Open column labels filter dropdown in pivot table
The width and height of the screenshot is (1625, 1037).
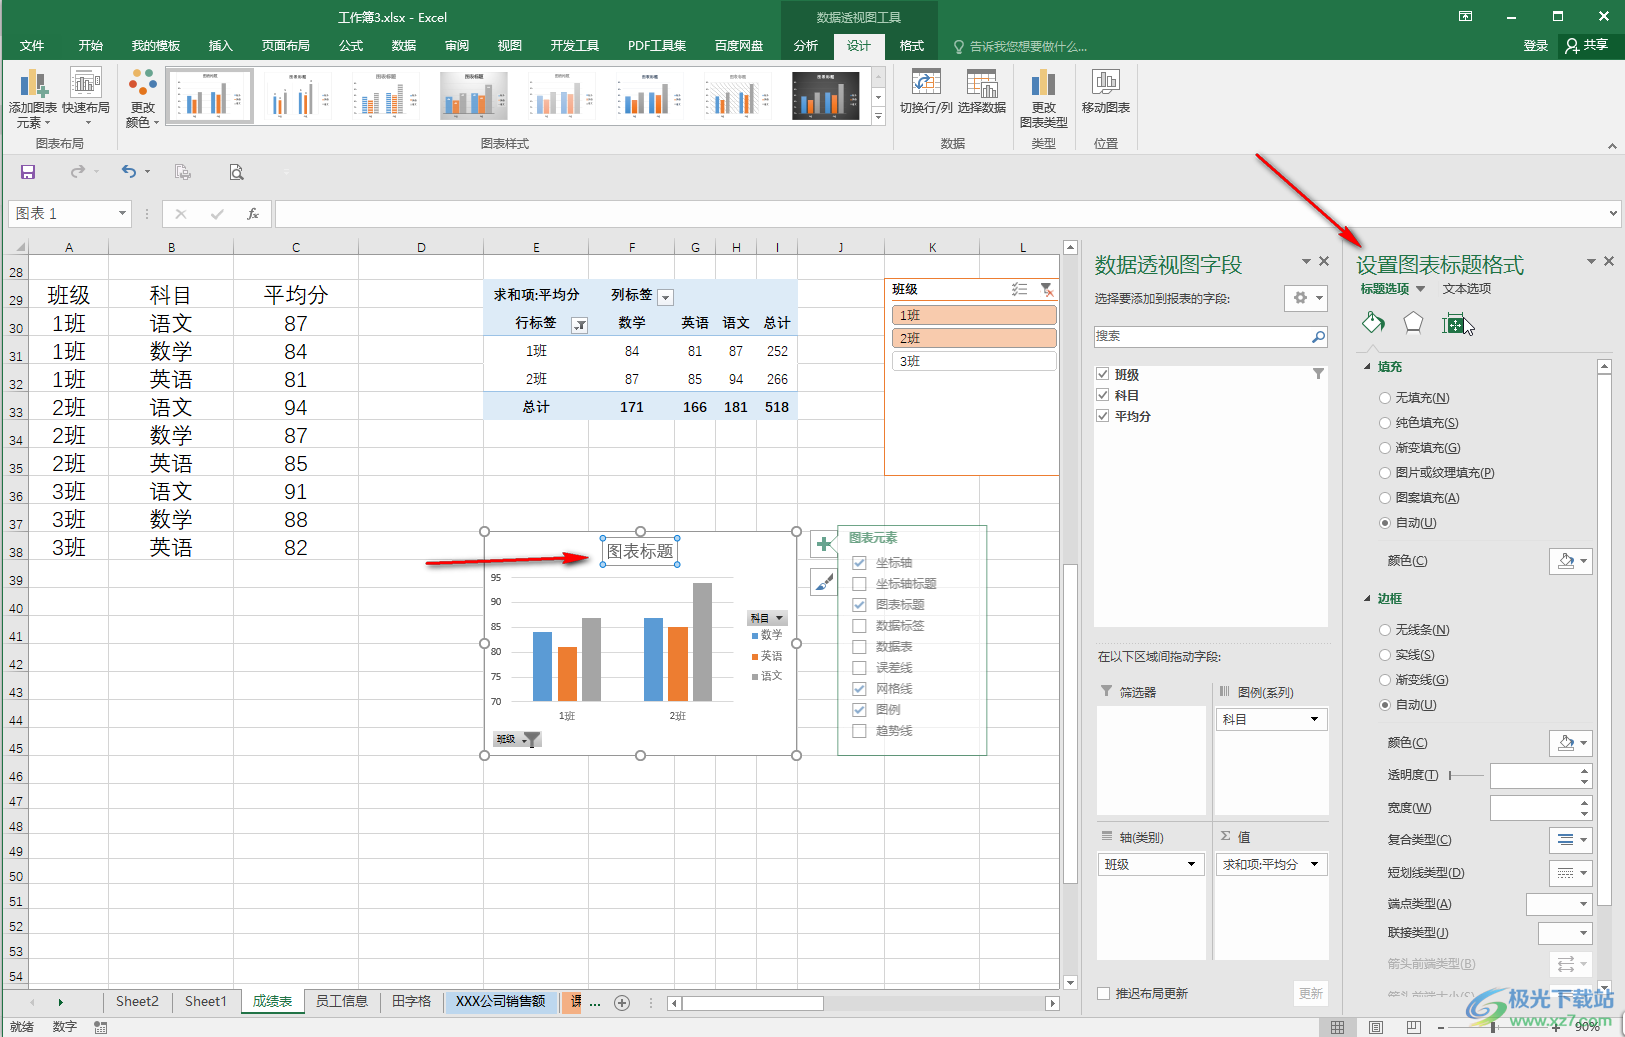coord(666,297)
